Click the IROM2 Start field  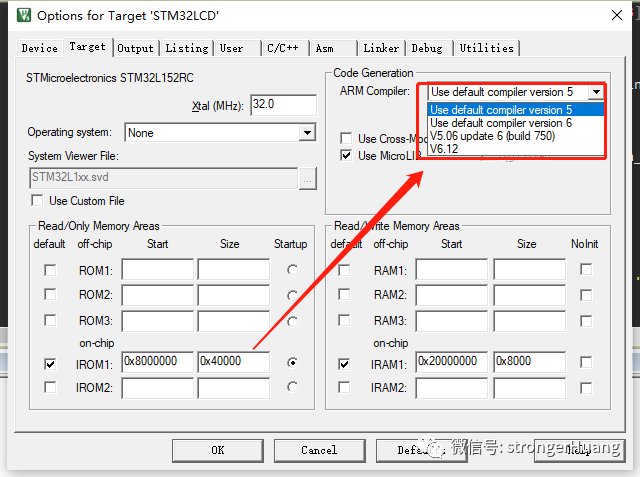click(x=158, y=388)
